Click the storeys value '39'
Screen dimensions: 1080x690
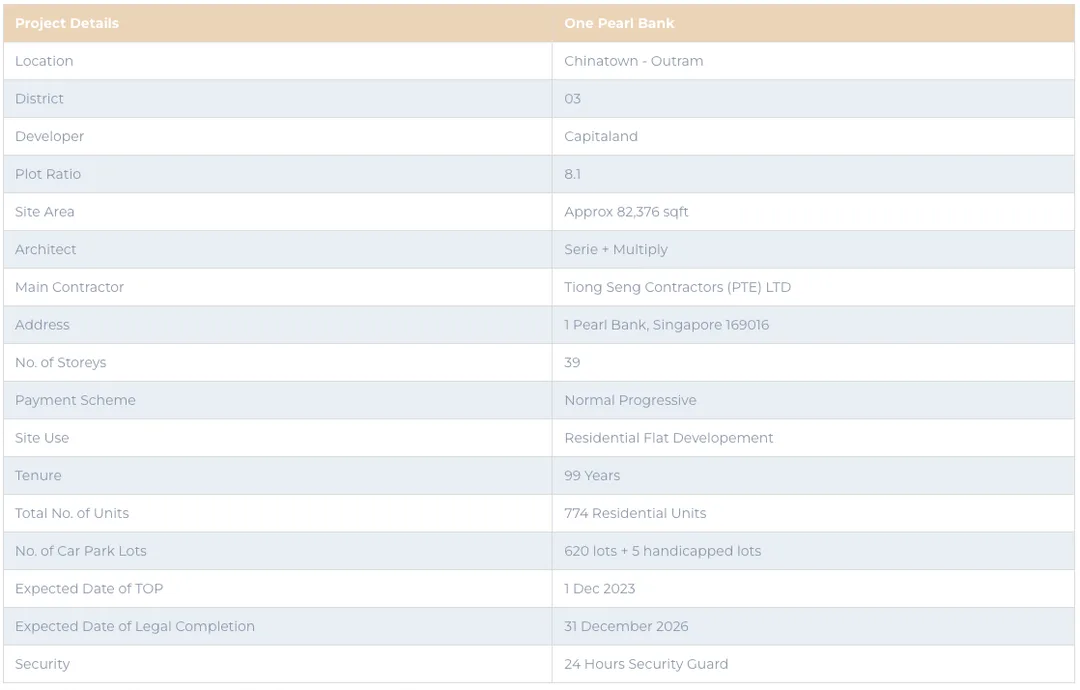[x=572, y=363]
